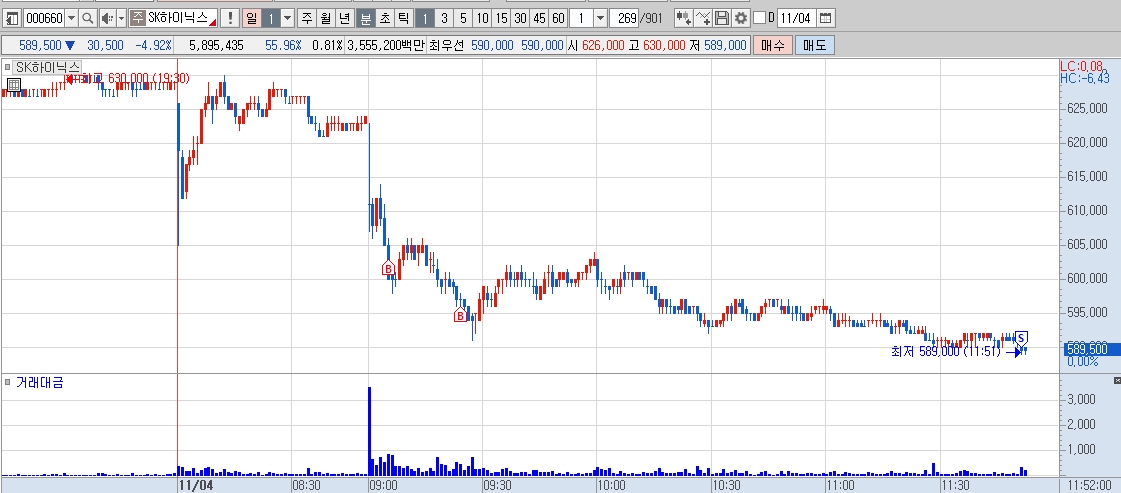The height and width of the screenshot is (493, 1121).
Task: Expand the custom minute interval dropdown
Action: [601, 18]
